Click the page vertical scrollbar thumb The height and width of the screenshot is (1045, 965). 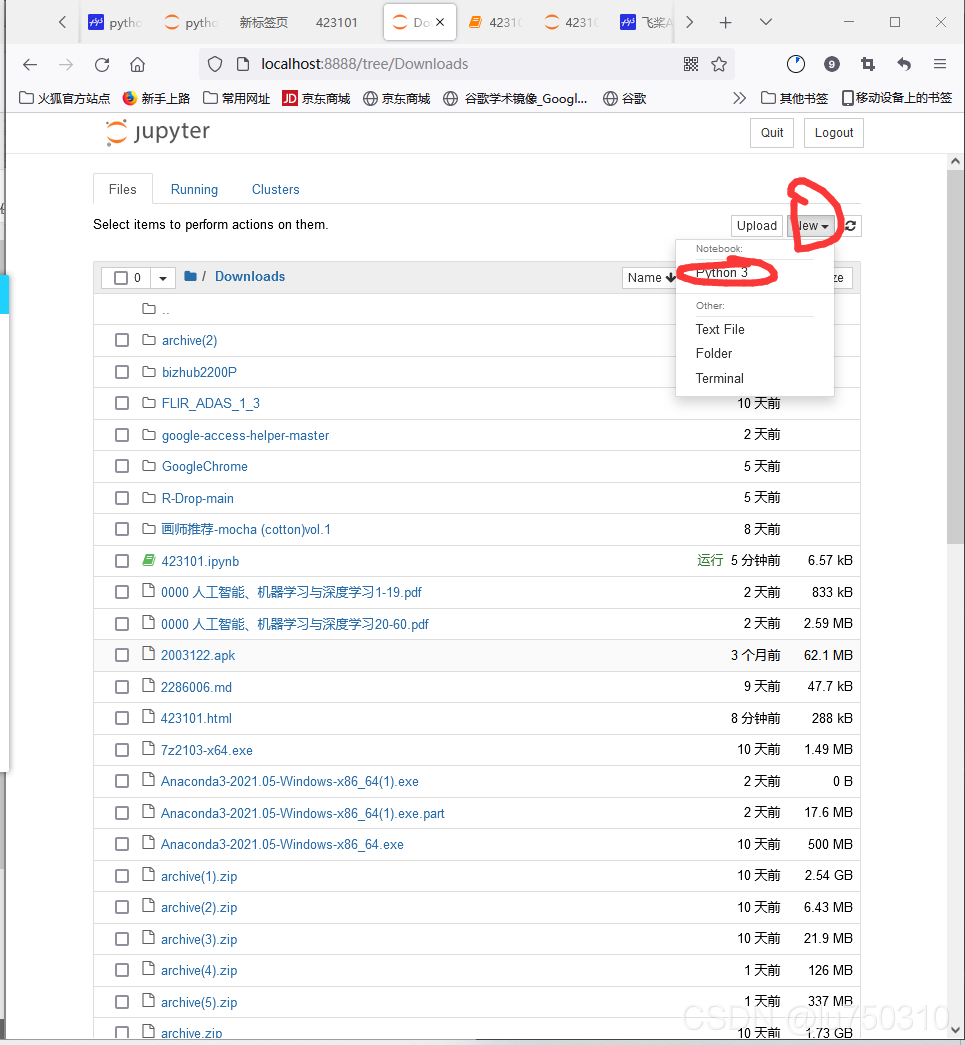(x=955, y=357)
